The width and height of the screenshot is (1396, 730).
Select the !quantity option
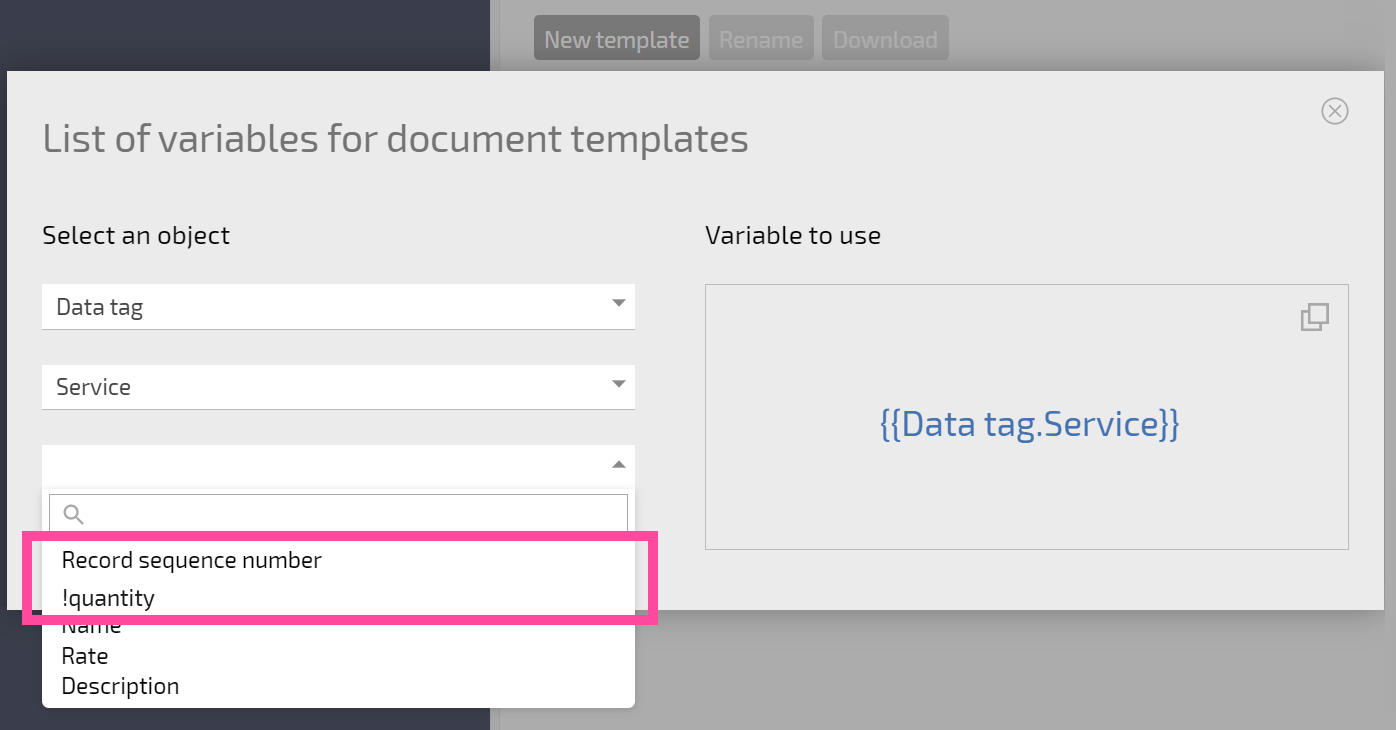click(338, 598)
